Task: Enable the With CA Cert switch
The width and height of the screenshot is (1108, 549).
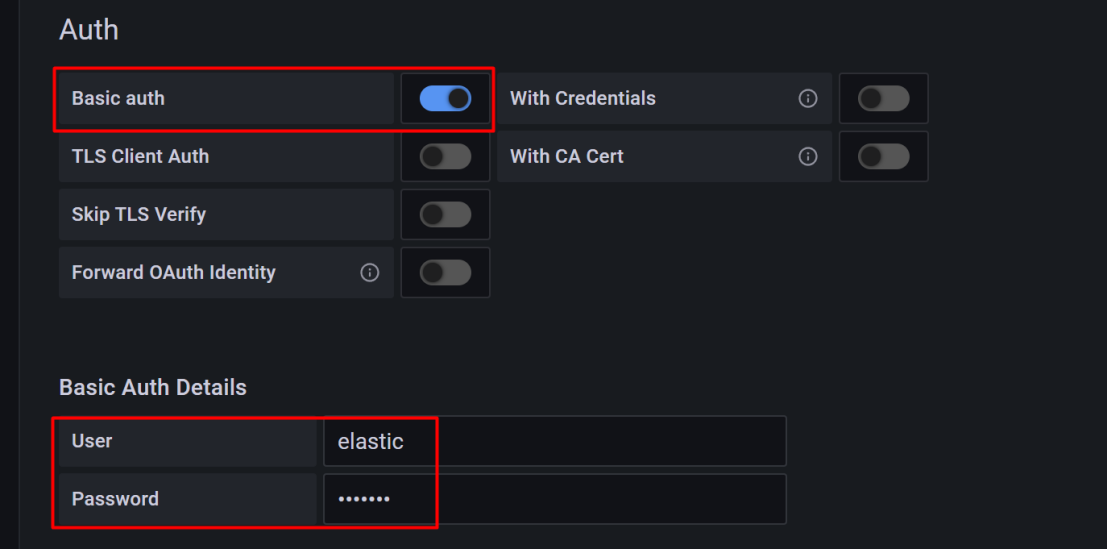Action: [883, 156]
